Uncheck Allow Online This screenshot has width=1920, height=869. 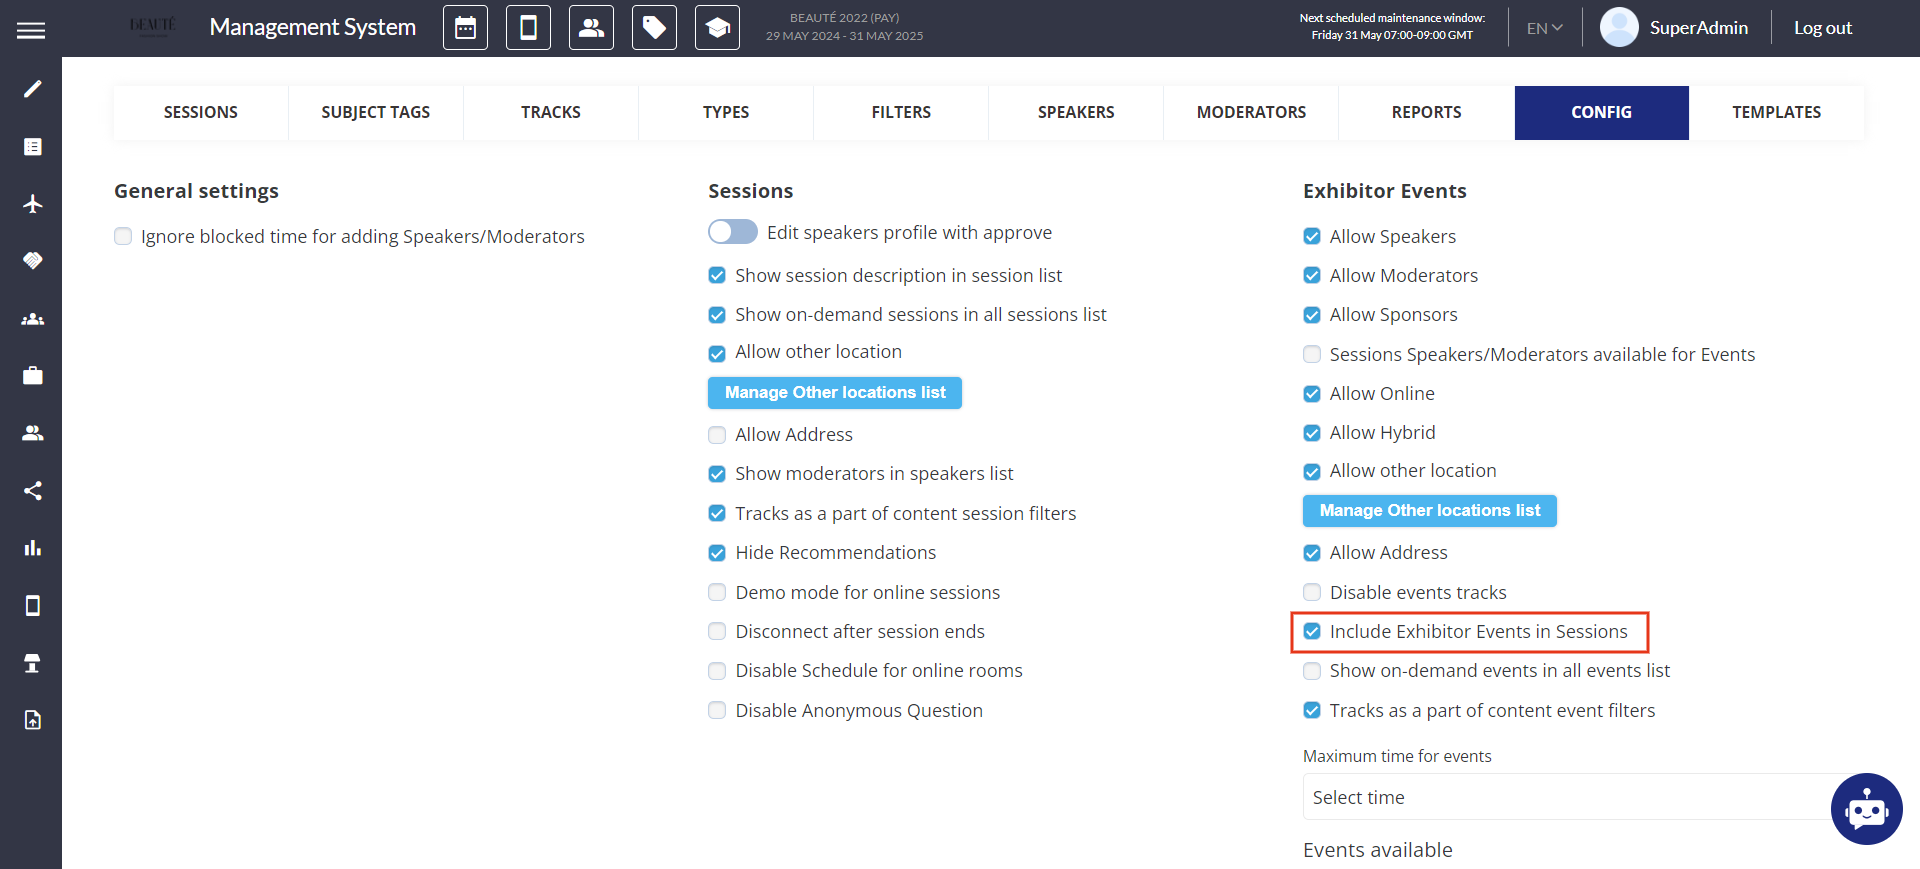(1312, 394)
